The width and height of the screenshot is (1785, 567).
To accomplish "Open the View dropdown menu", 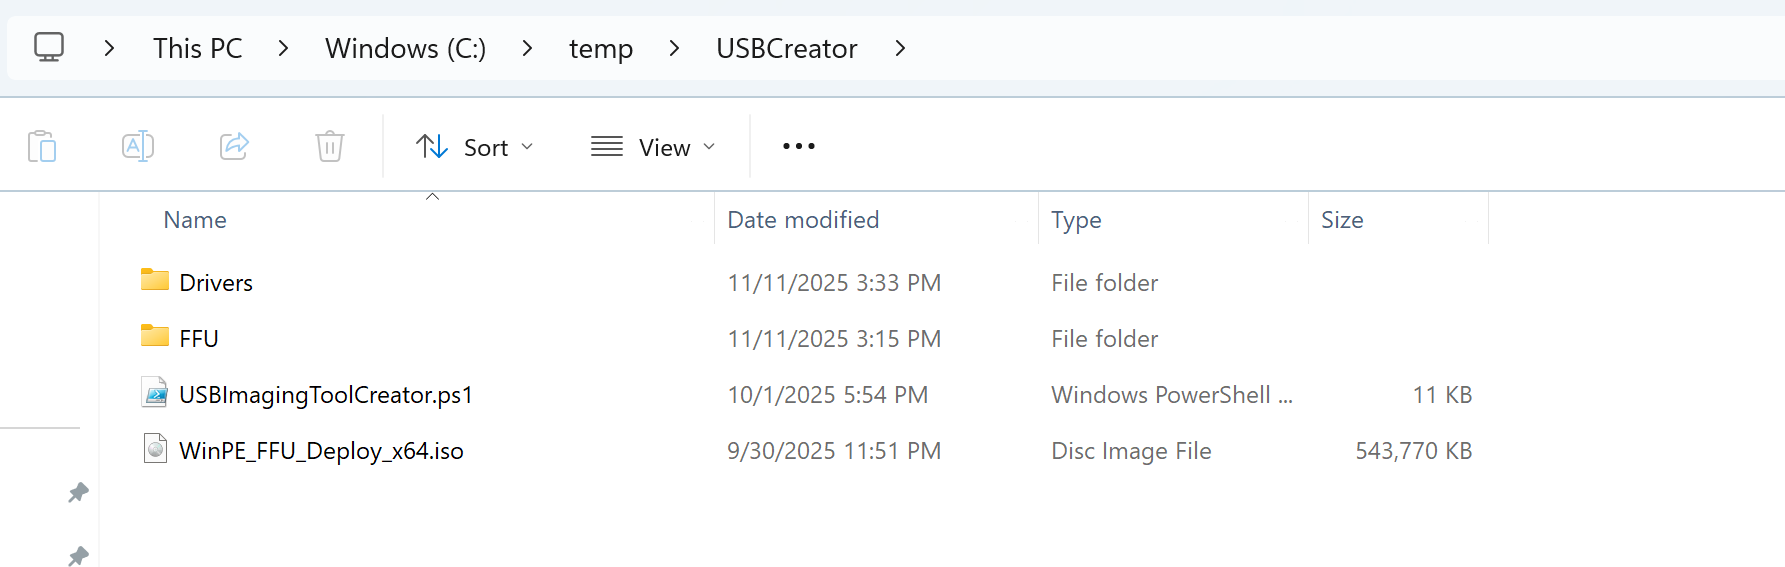I will 654,147.
